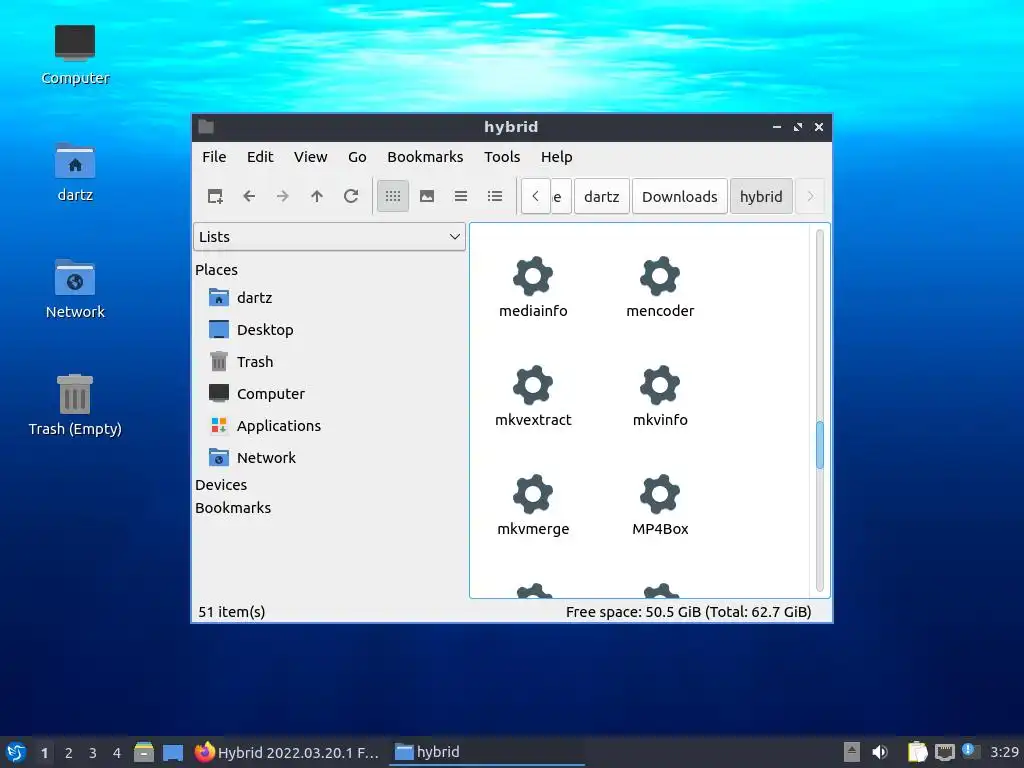1024x768 pixels.
Task: Open the Network desktop icon
Action: [75, 289]
